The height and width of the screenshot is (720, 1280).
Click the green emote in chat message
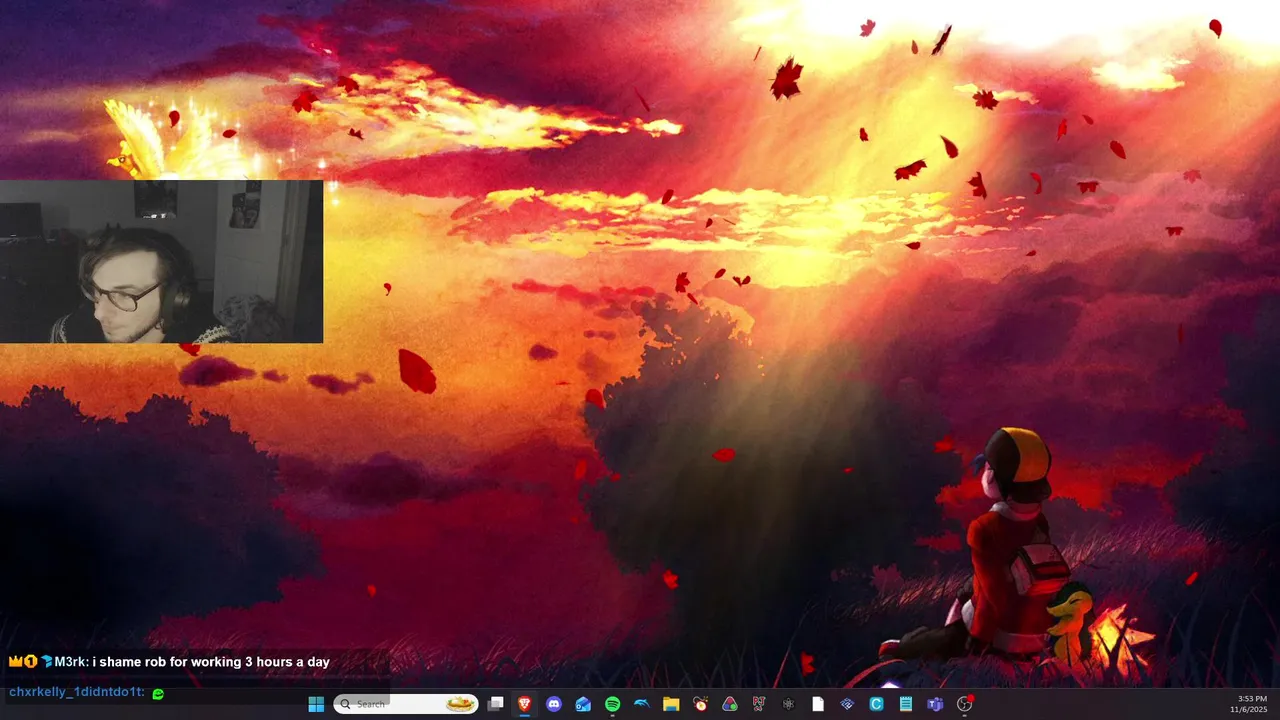click(x=157, y=693)
